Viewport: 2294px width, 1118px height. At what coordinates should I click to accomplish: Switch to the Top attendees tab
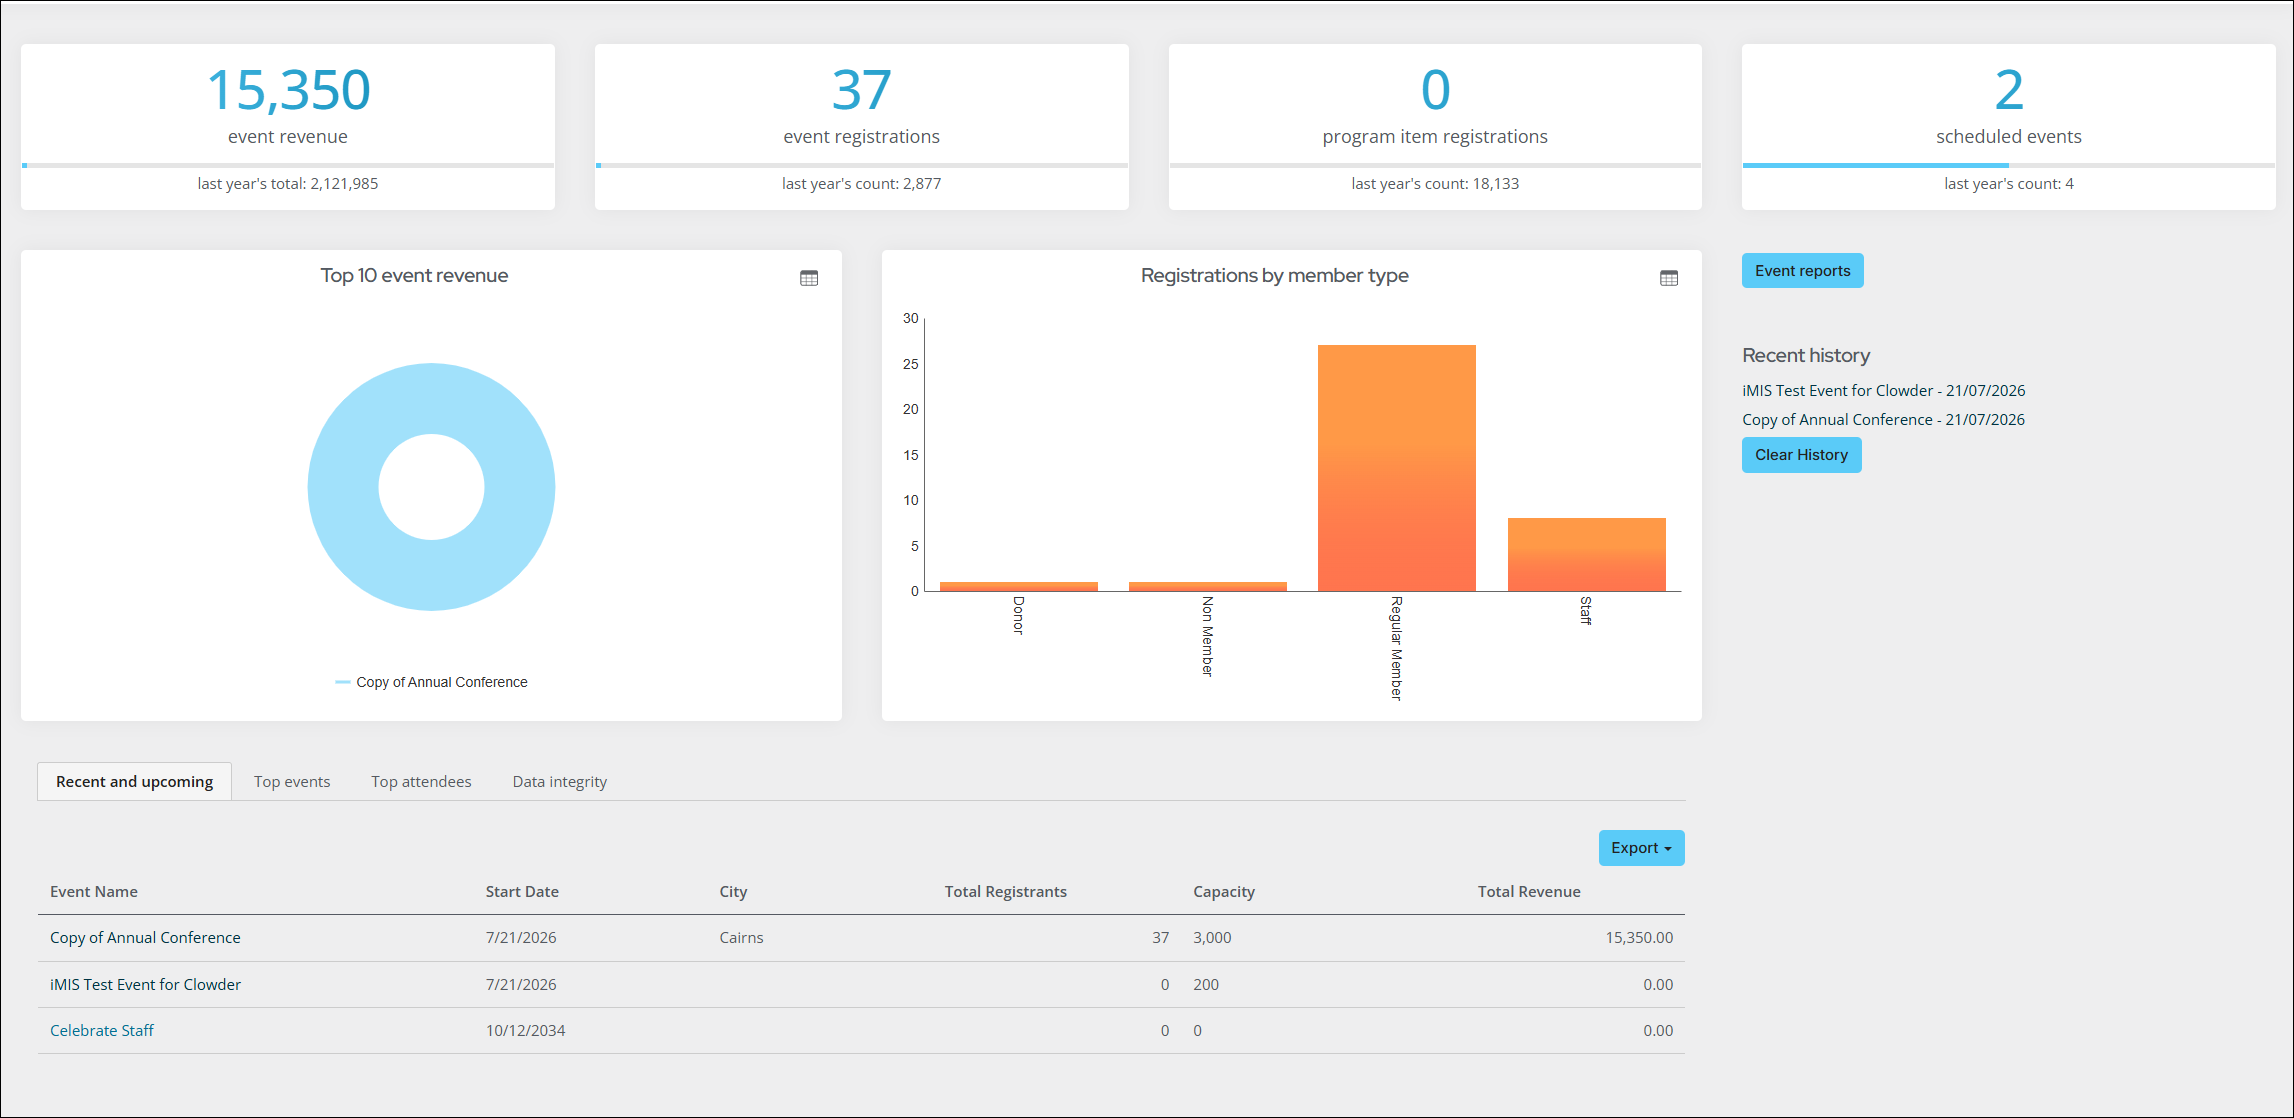point(421,782)
